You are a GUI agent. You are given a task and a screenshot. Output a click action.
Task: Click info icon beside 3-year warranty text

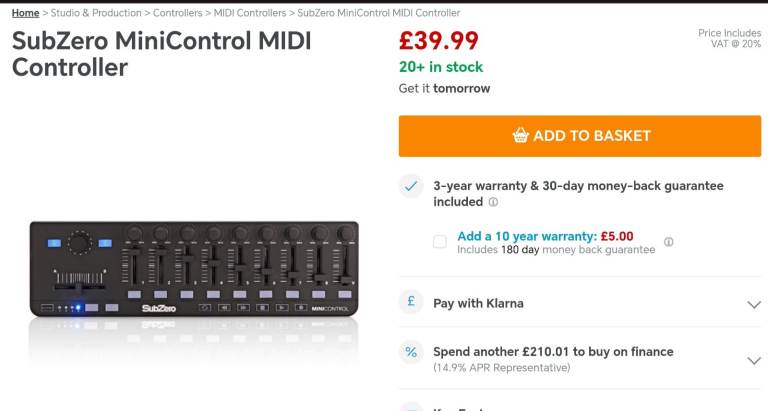point(493,202)
